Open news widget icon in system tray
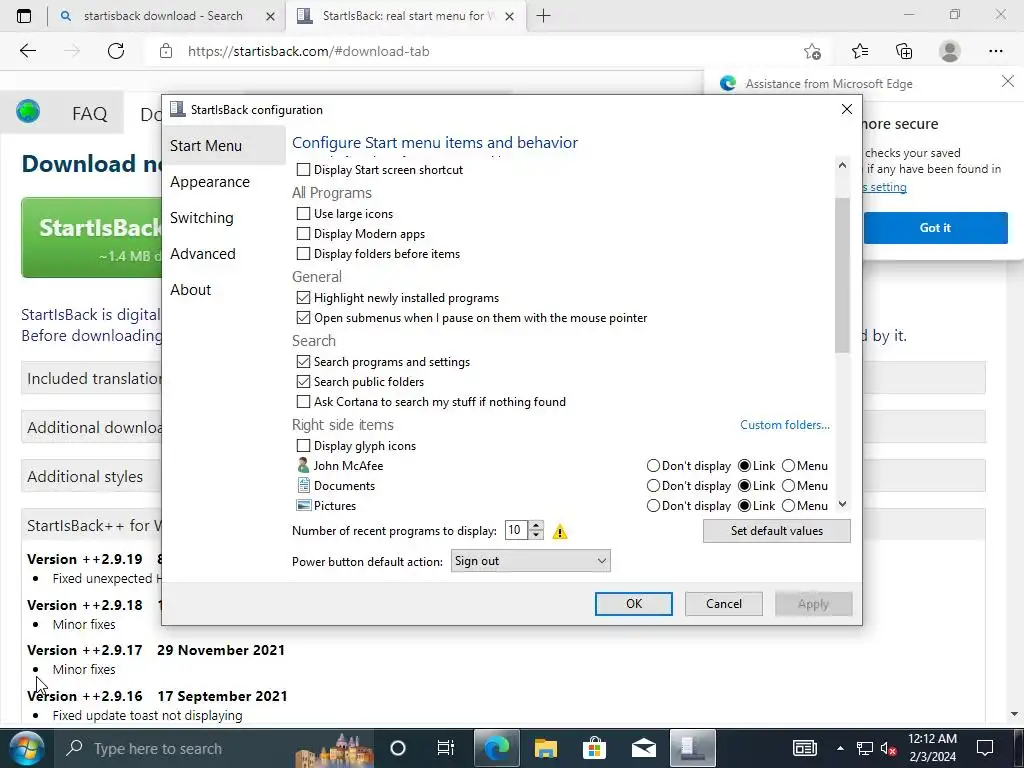 pos(805,748)
